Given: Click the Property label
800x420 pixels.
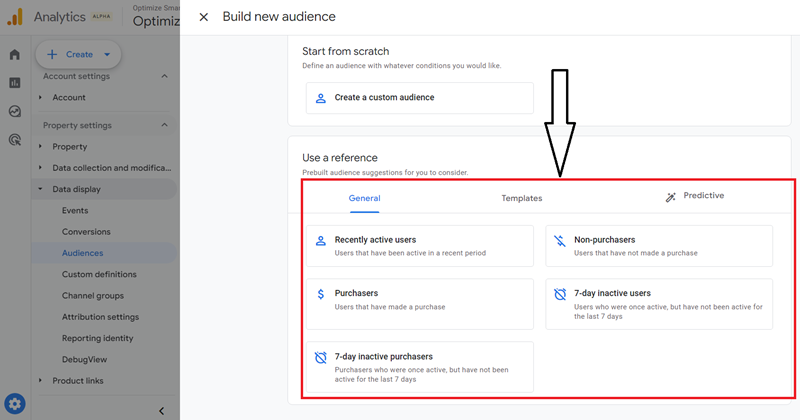Looking at the screenshot, I should point(69,147).
